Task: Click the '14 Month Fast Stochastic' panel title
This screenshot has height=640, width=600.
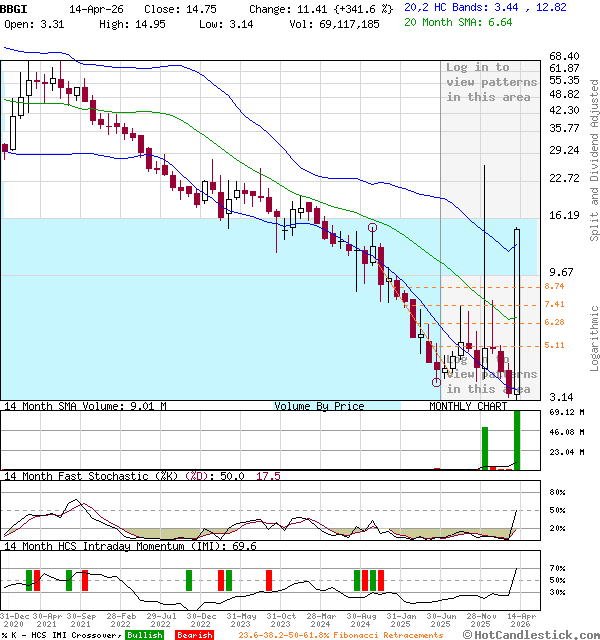Action: point(90,476)
